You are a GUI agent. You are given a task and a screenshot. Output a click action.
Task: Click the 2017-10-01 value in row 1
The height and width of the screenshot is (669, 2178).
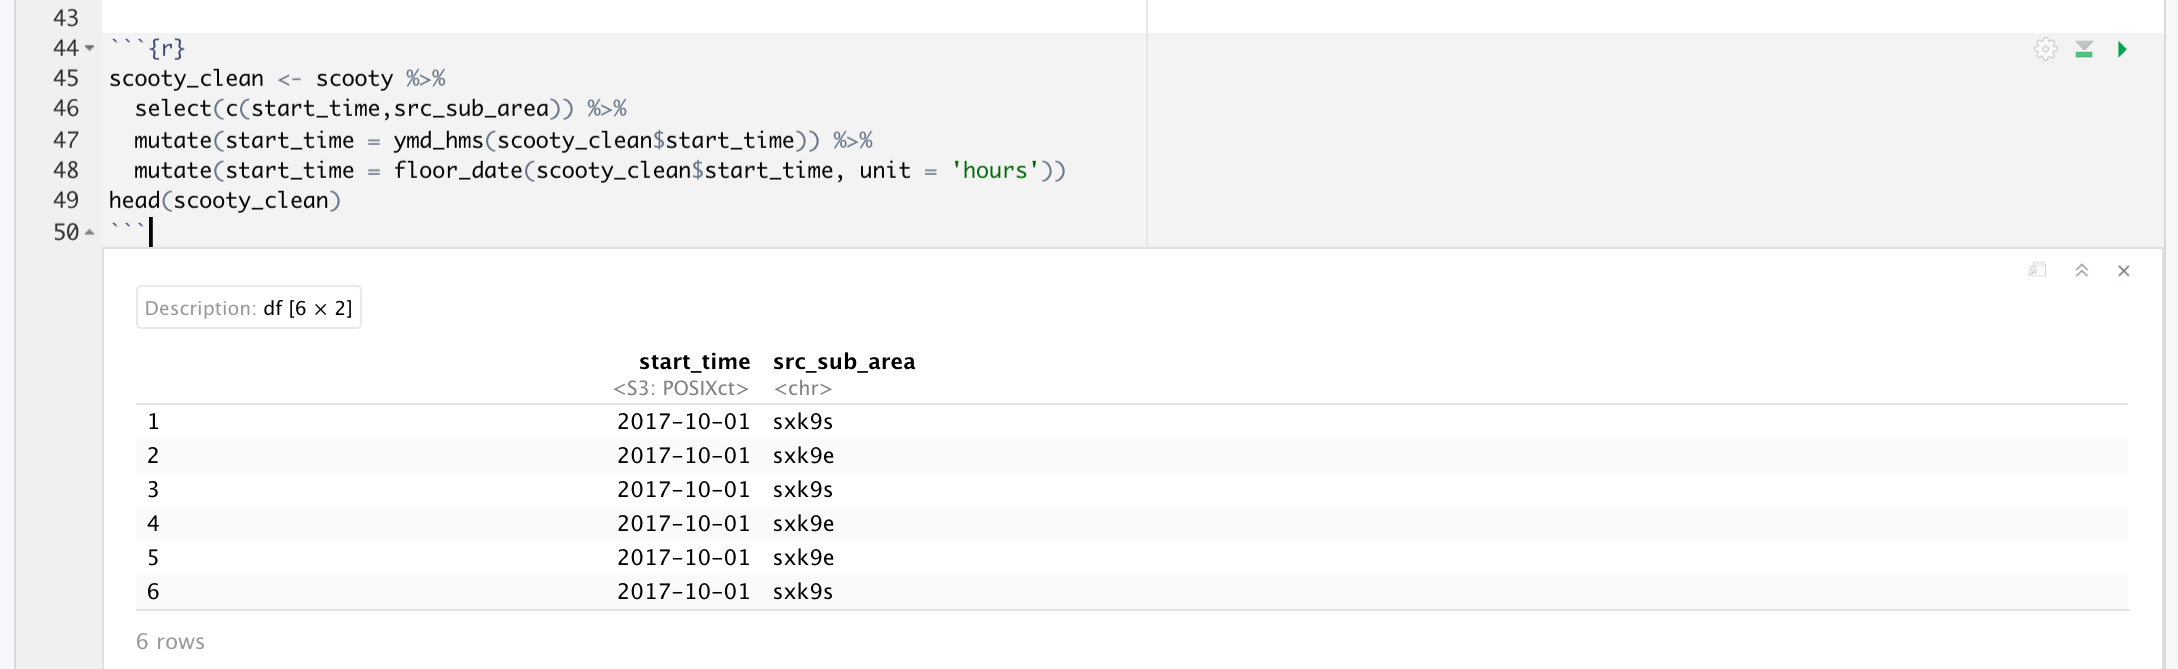(x=684, y=421)
